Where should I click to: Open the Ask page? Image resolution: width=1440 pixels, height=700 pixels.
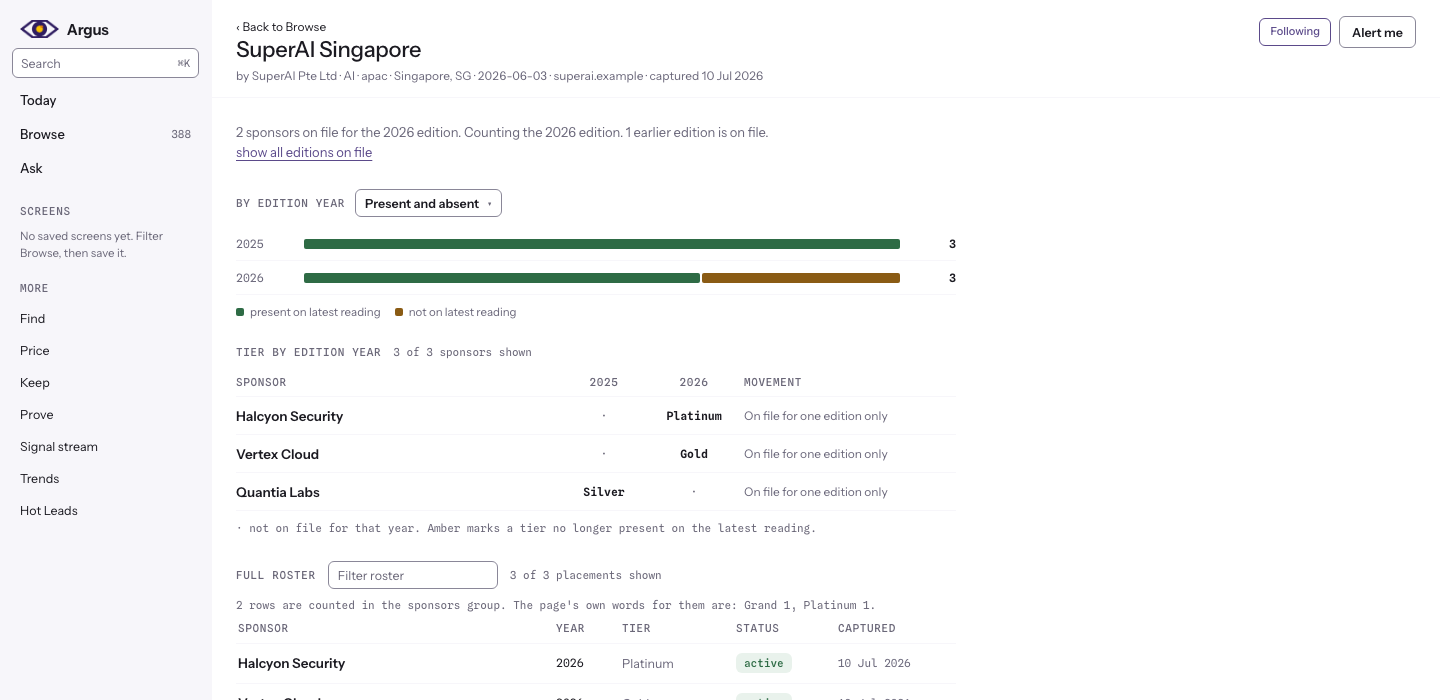click(31, 168)
